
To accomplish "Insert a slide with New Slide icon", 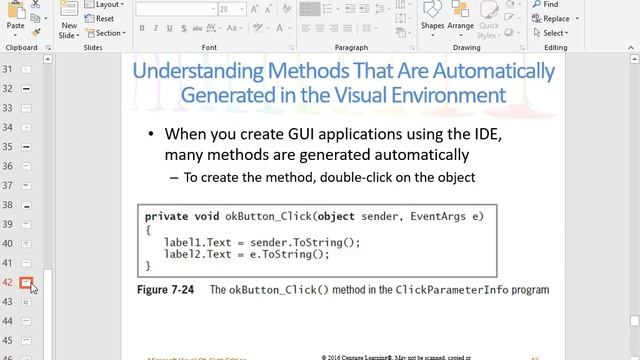I will [69, 9].
